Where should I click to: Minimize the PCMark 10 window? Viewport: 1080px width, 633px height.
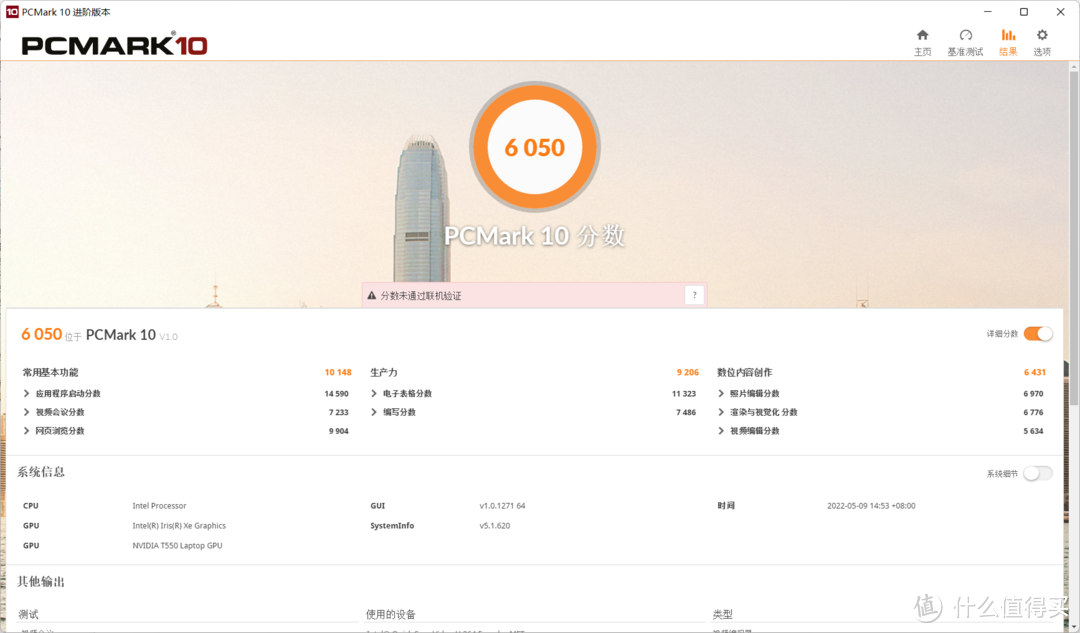(x=988, y=12)
